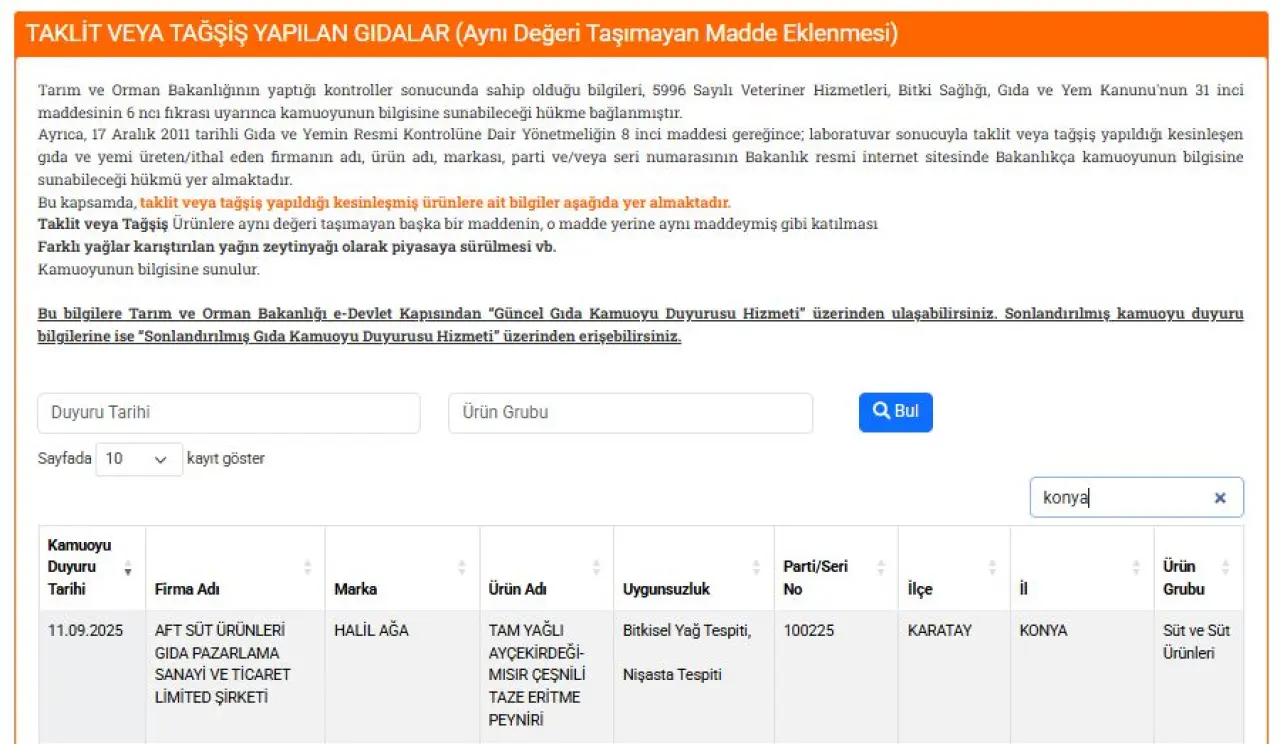Sort by Kamuoyu Duyuru Tarihi arrow icon
The width and height of the screenshot is (1280, 744).
tap(128, 567)
